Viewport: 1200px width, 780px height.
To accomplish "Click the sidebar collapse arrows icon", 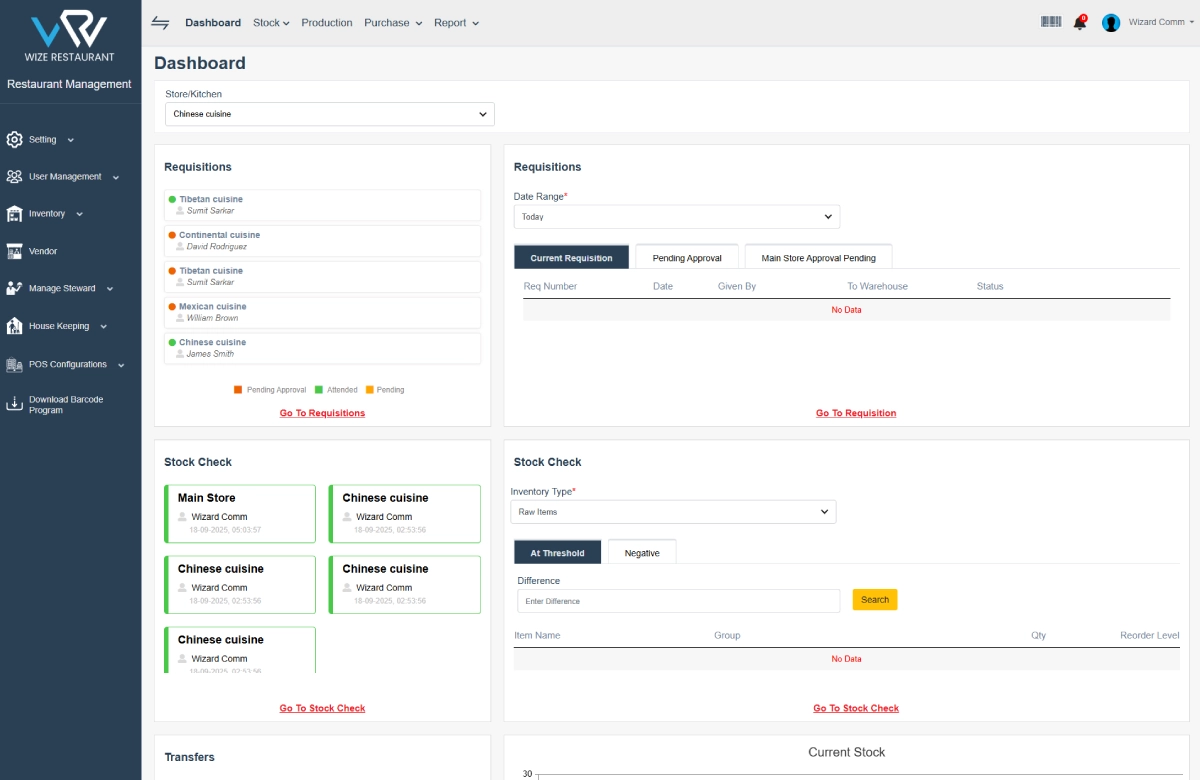I will pyautogui.click(x=160, y=23).
